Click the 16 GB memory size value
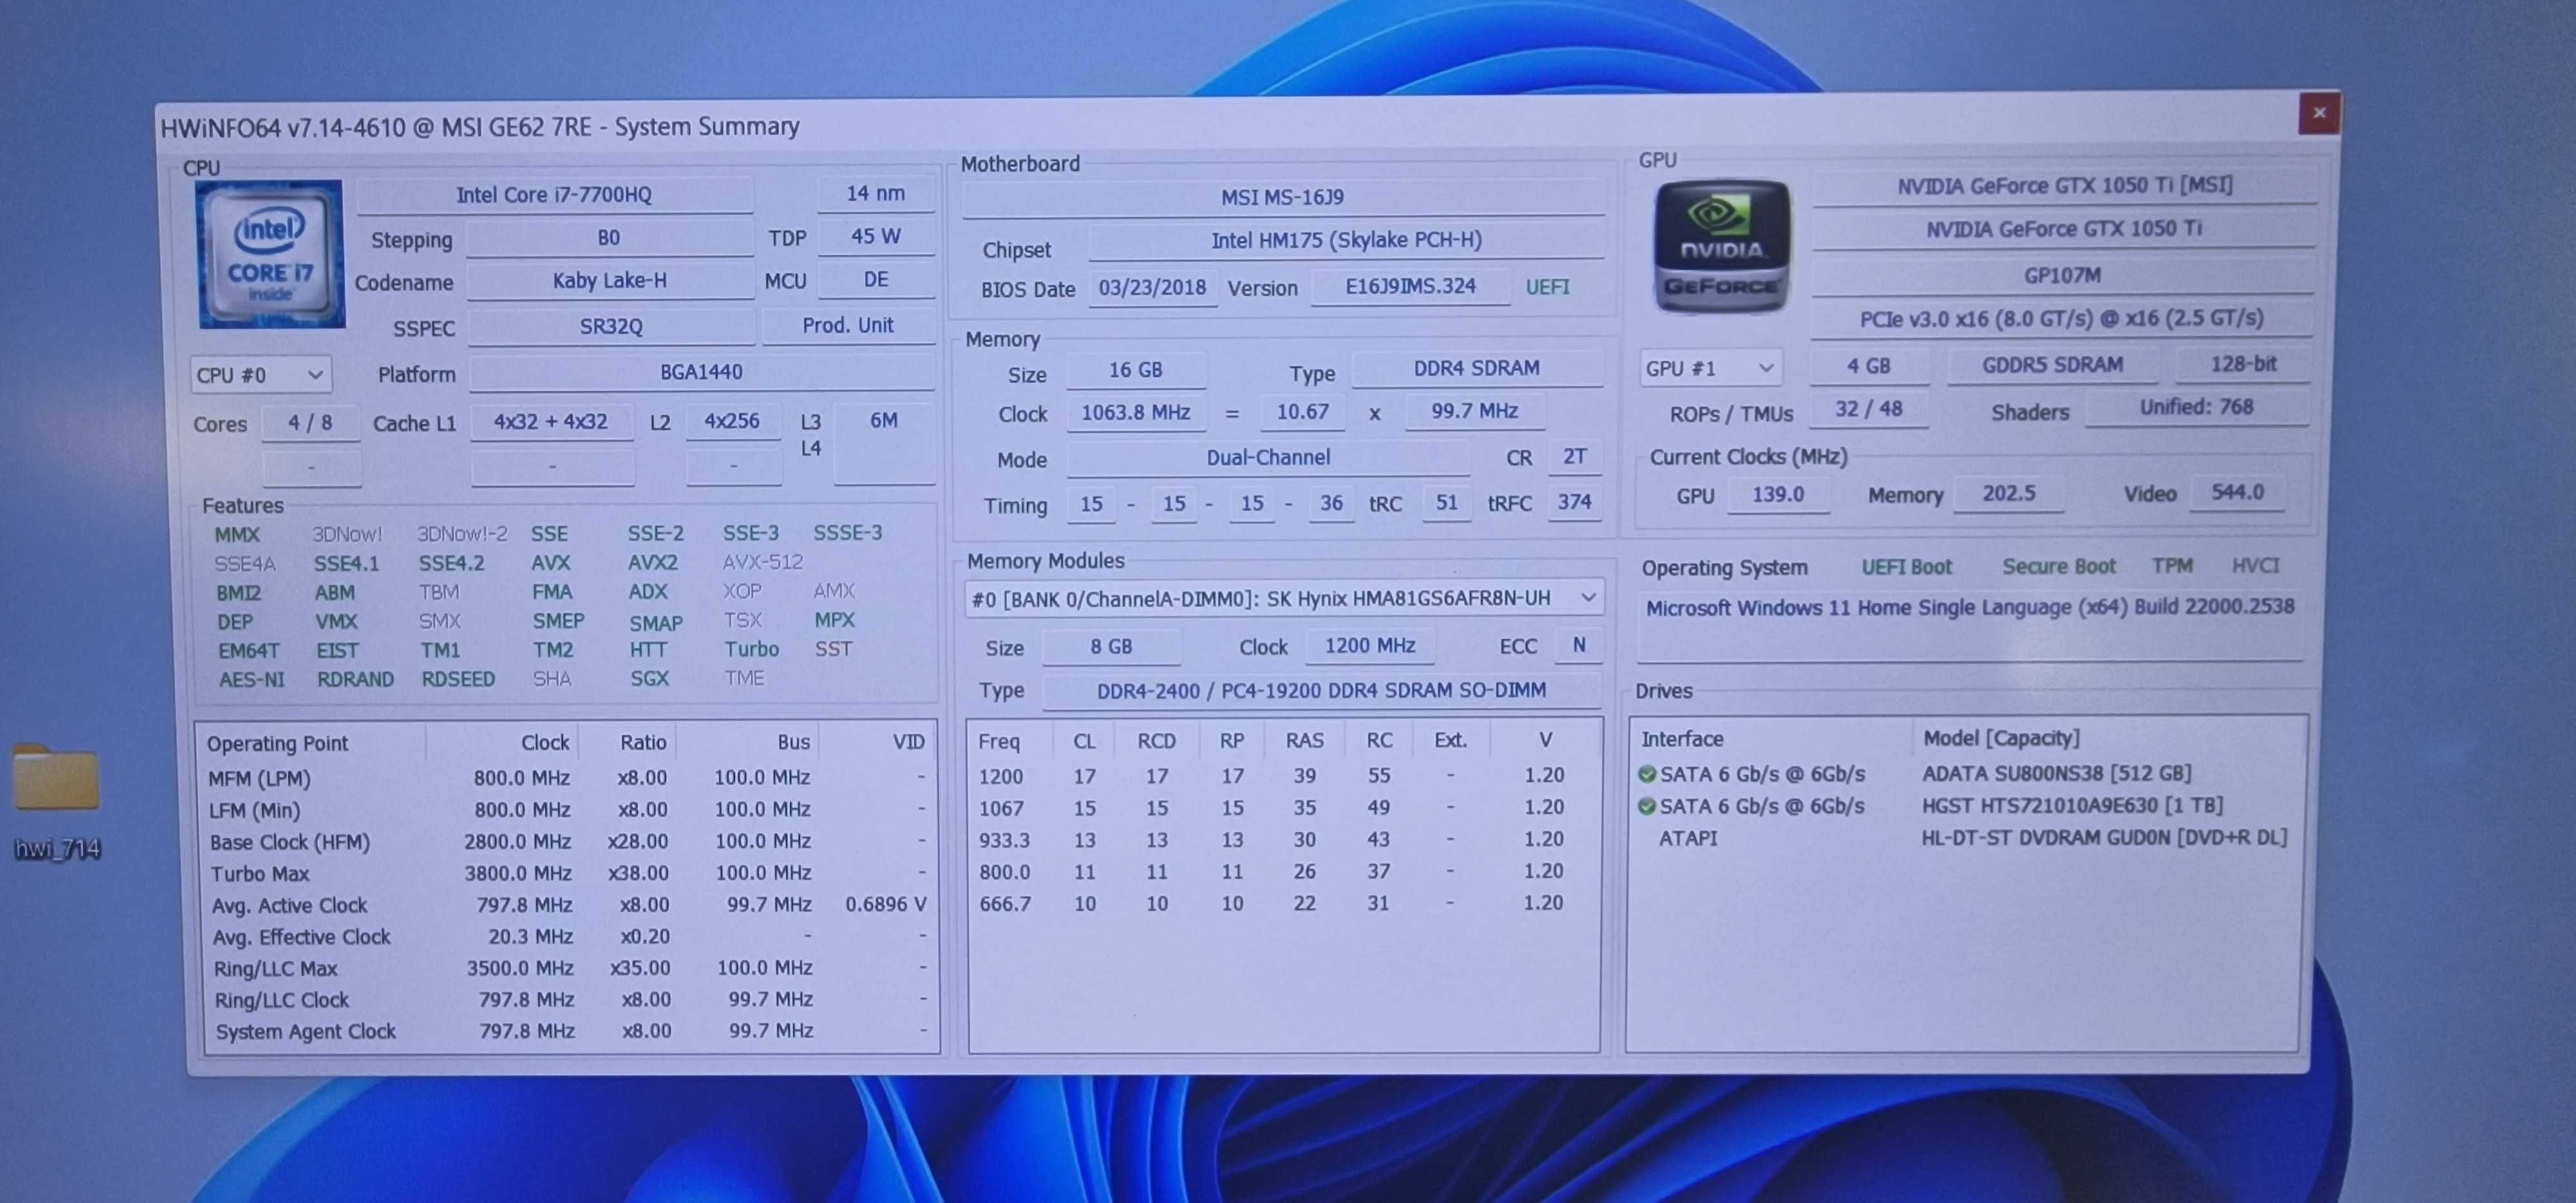The width and height of the screenshot is (2576, 1203). point(1135,370)
